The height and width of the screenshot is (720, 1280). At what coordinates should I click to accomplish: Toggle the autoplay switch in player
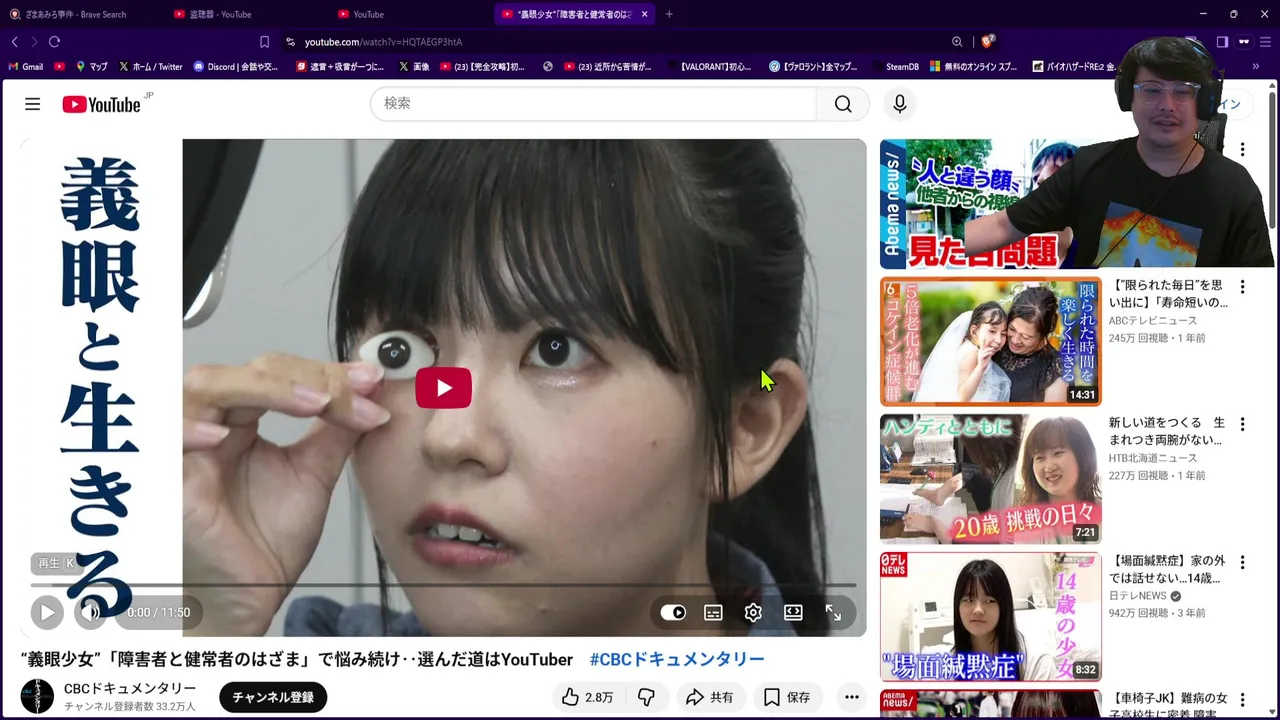coord(673,613)
